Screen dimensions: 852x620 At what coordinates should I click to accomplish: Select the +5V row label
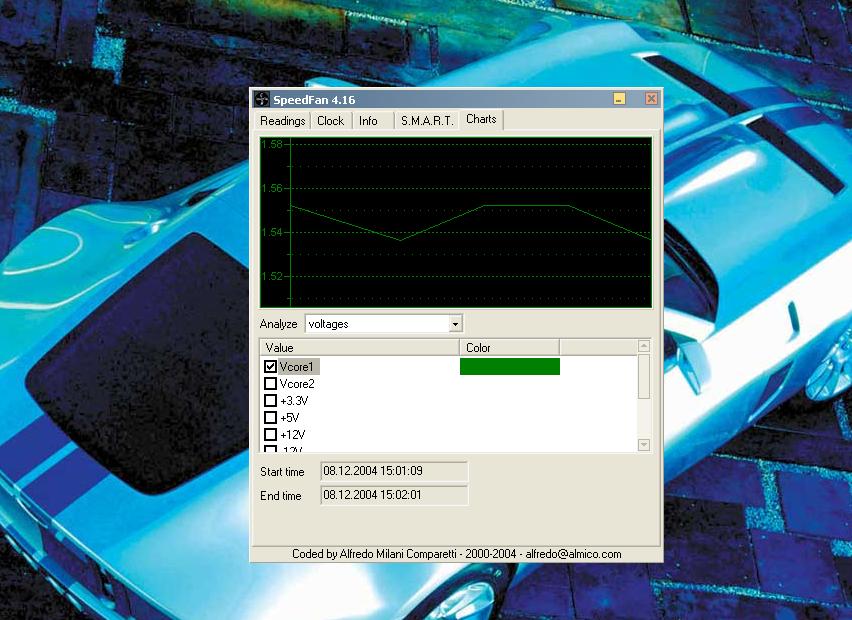point(290,417)
